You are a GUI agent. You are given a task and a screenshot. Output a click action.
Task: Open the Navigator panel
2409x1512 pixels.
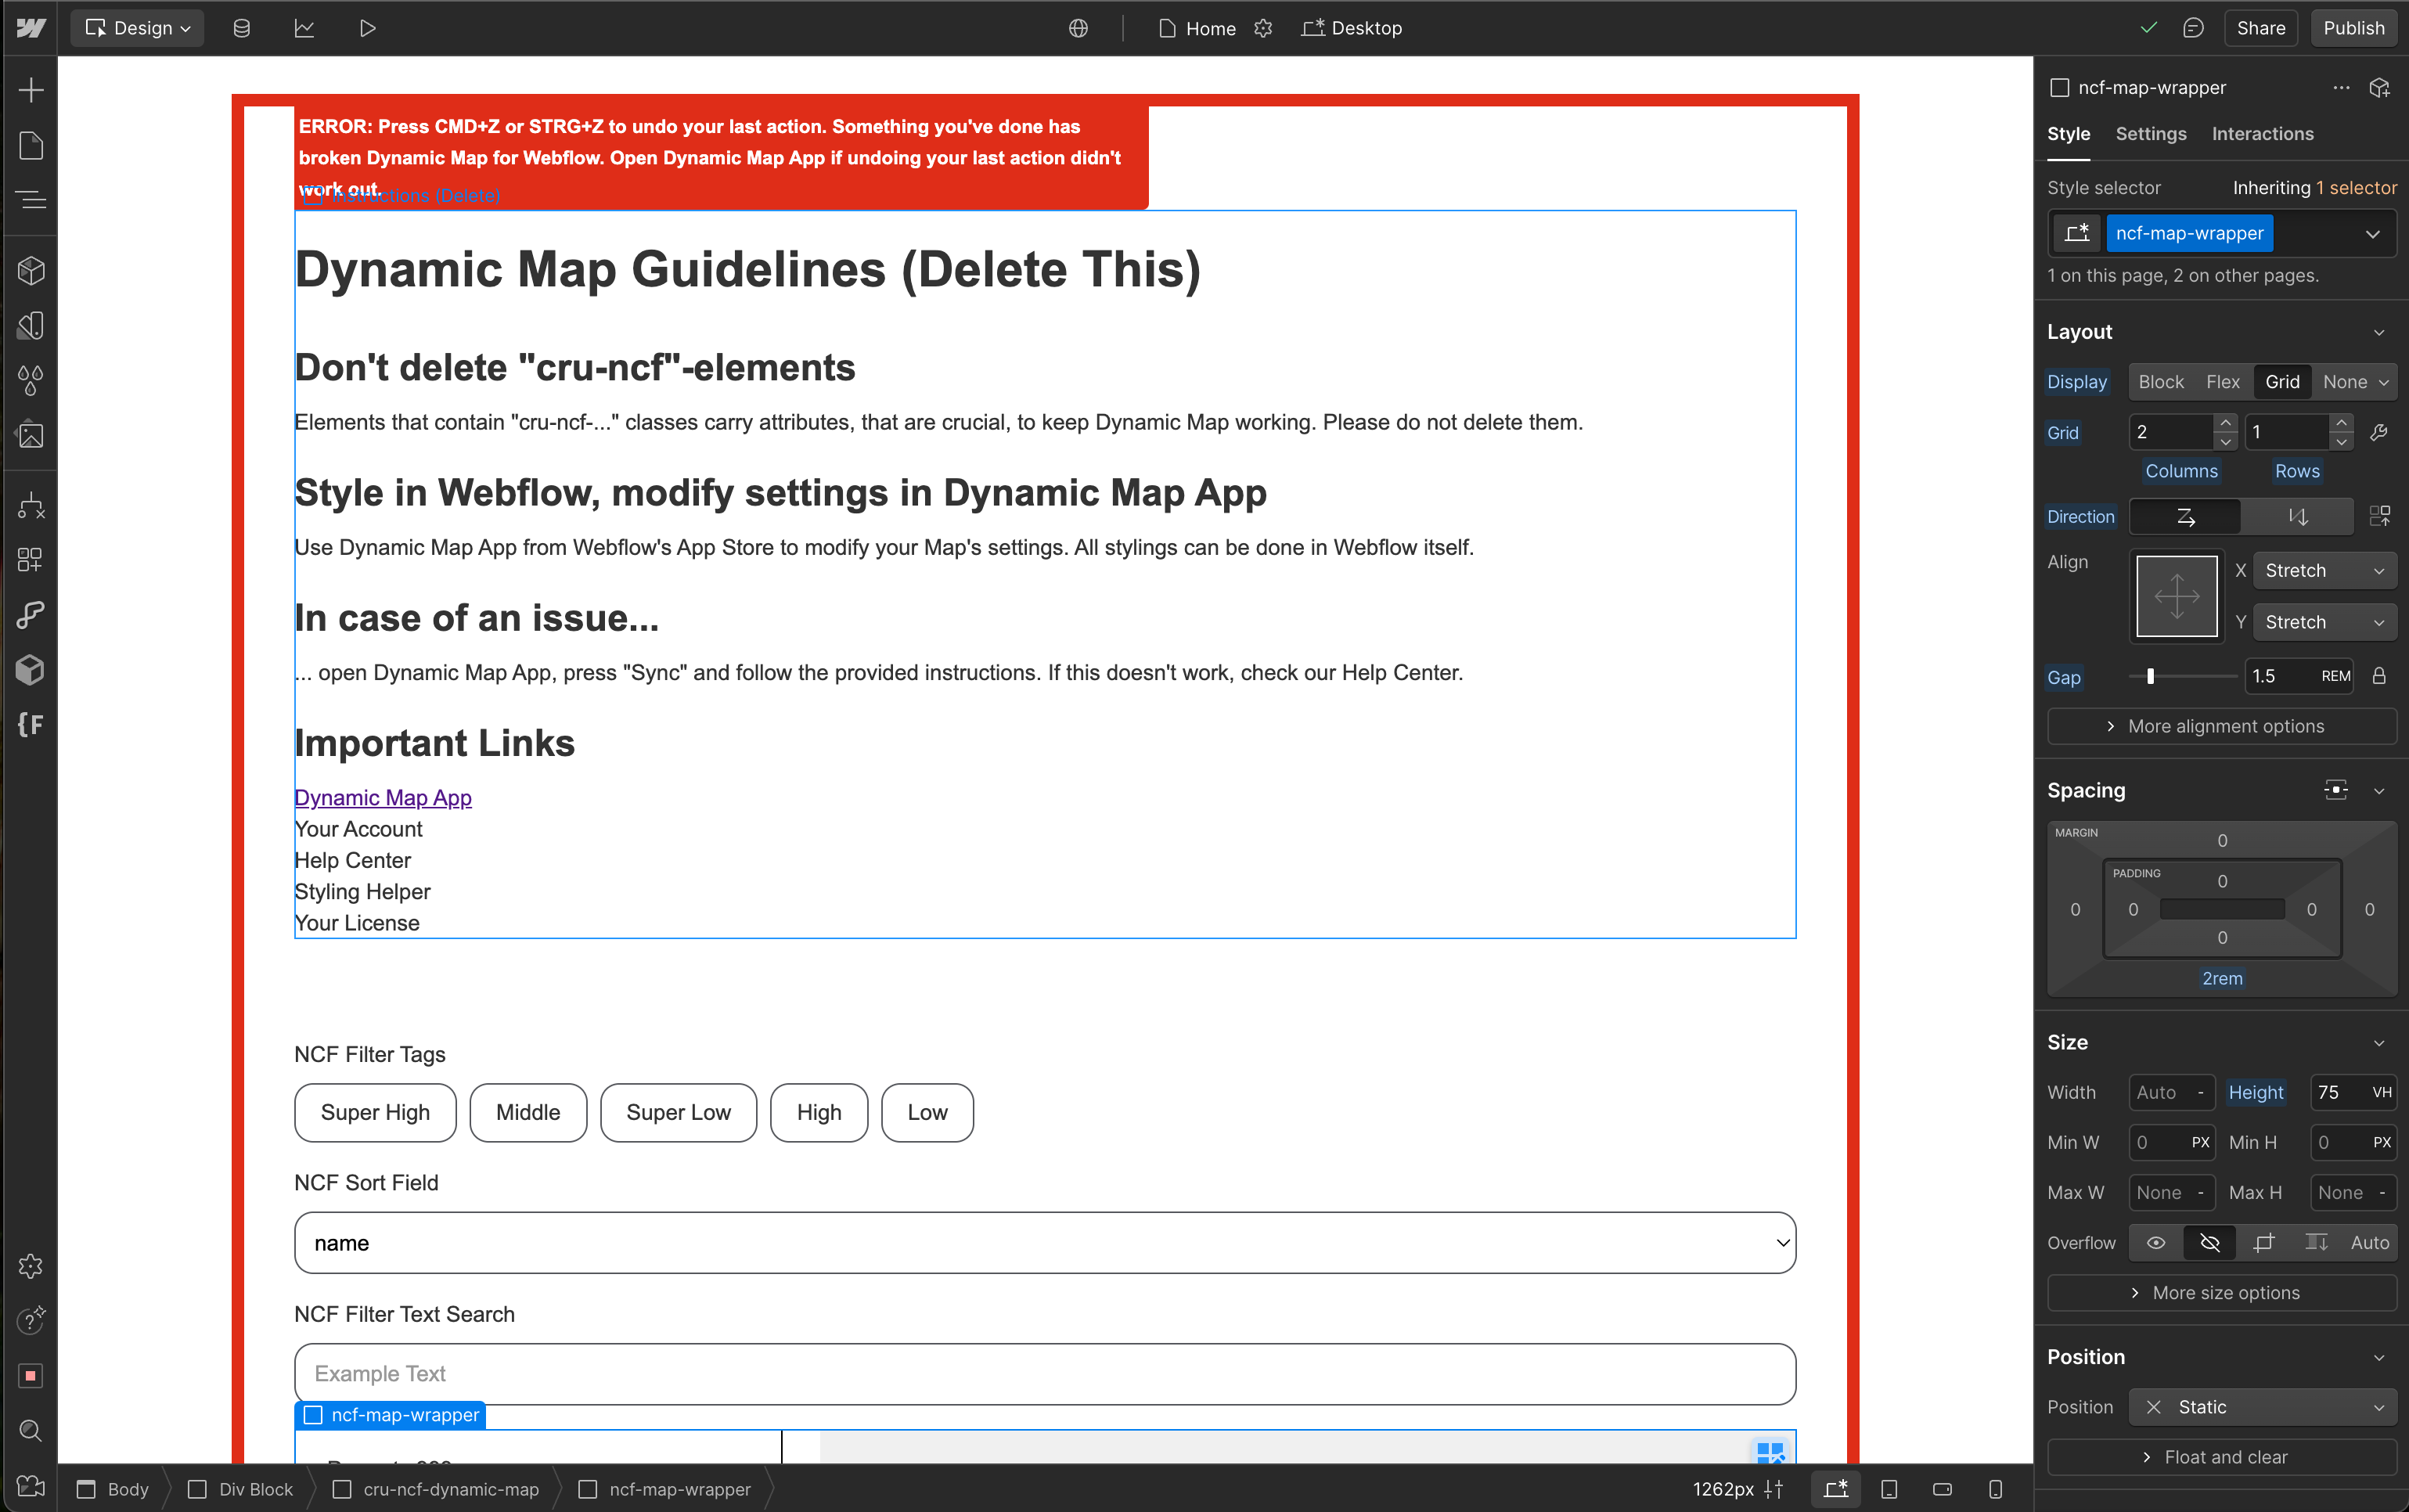(31, 200)
